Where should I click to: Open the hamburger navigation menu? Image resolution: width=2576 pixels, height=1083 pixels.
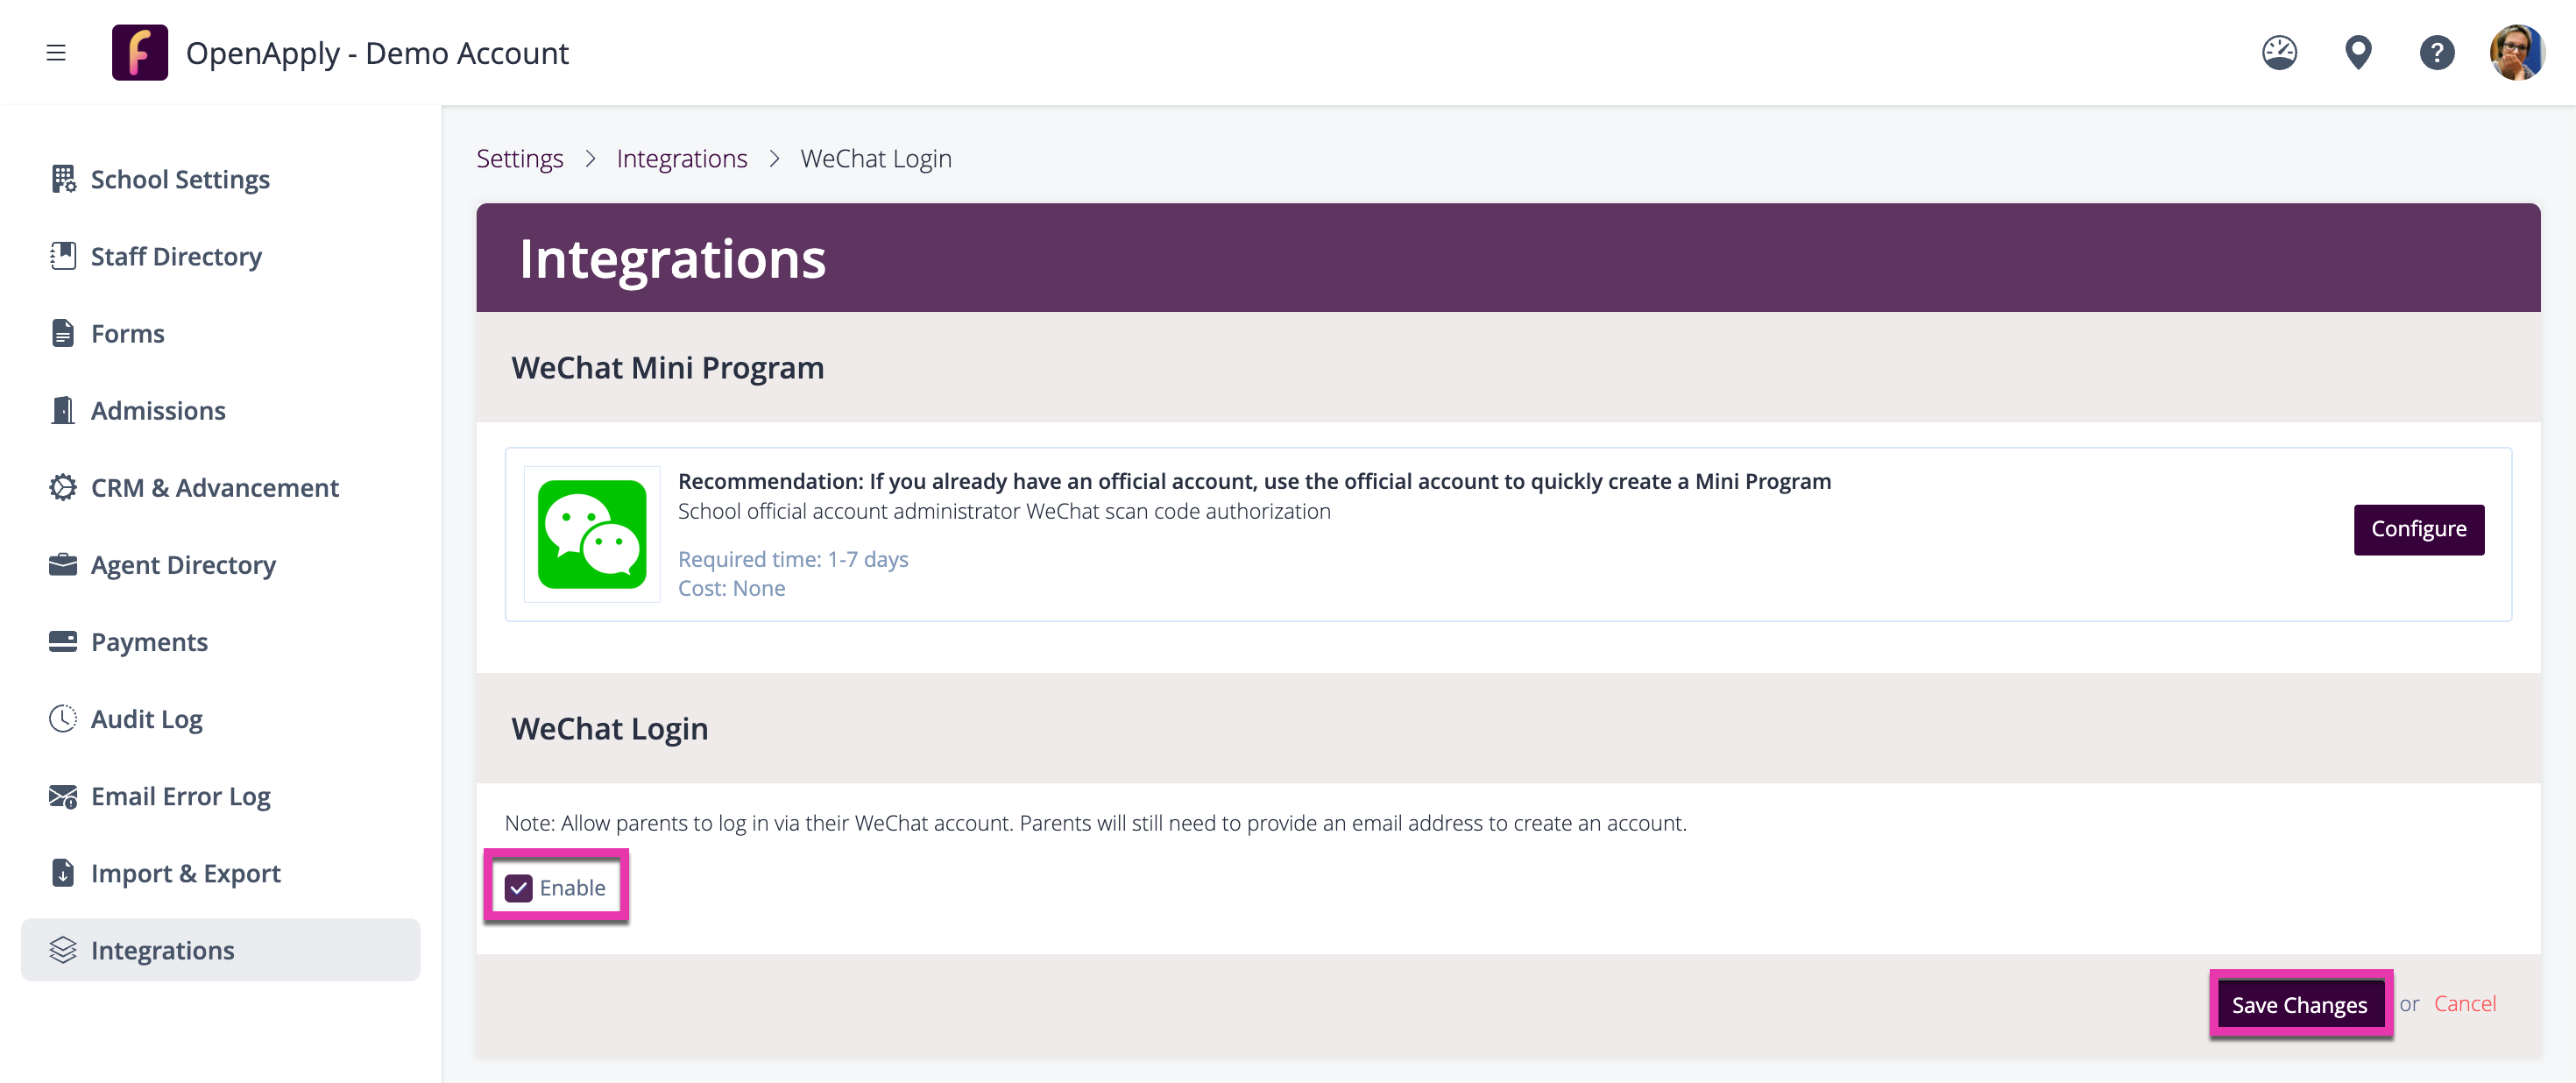point(56,53)
